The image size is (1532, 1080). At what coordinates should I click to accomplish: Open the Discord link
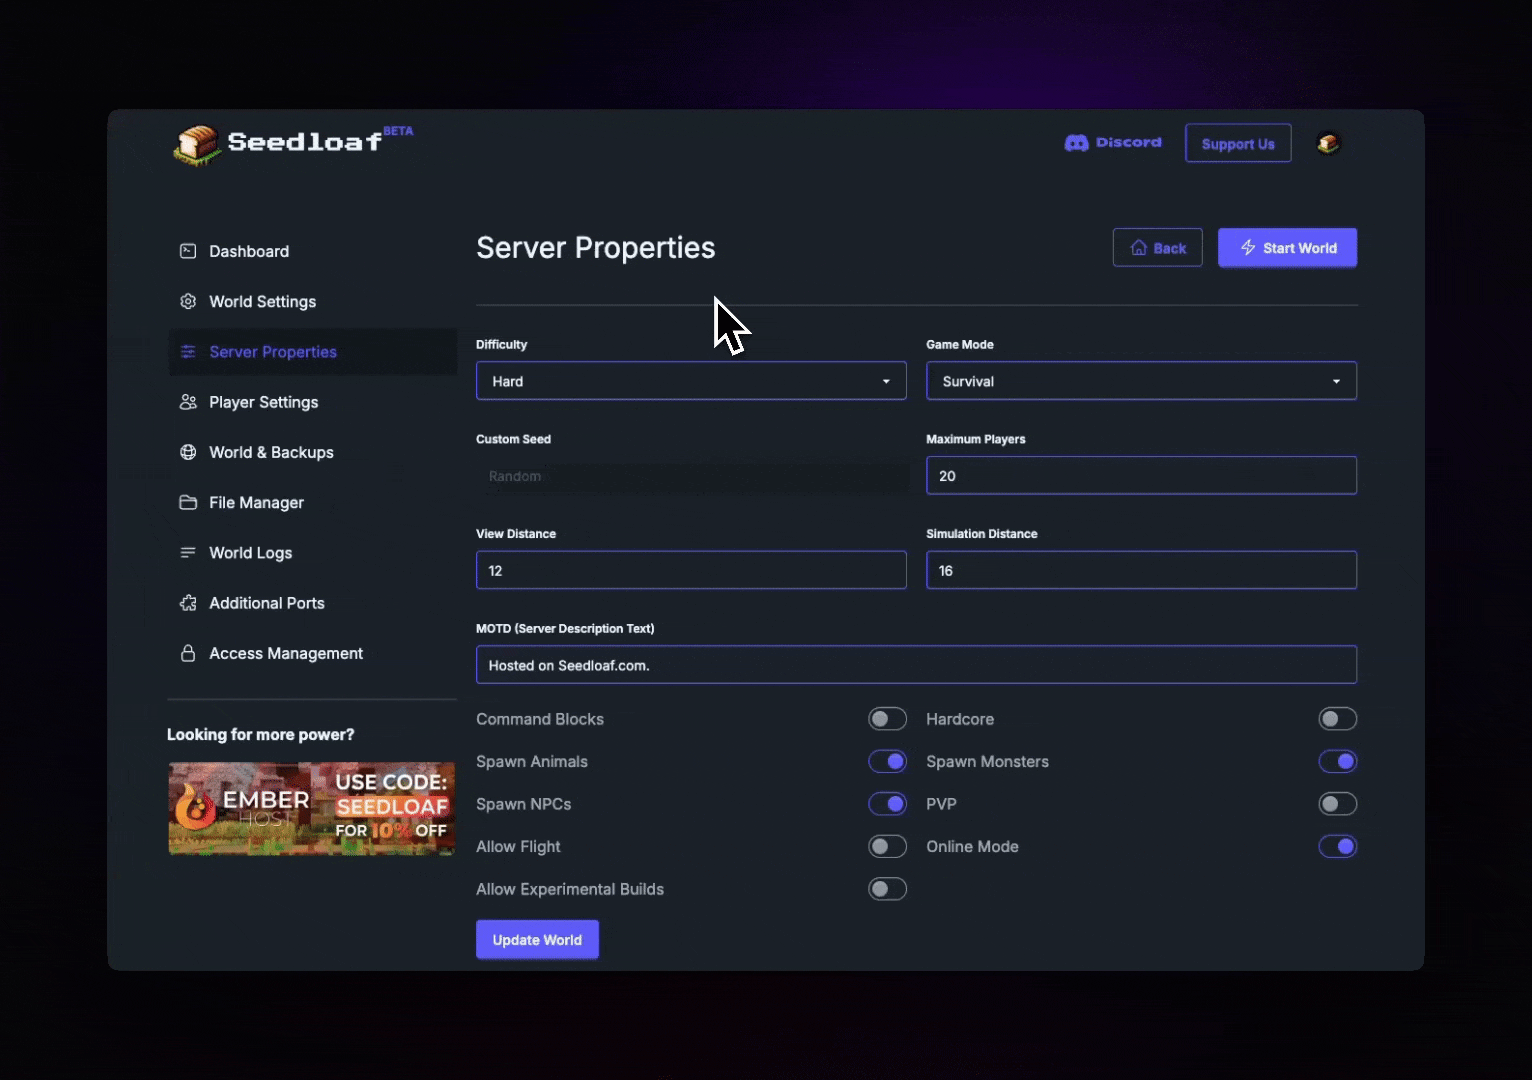(x=1113, y=143)
